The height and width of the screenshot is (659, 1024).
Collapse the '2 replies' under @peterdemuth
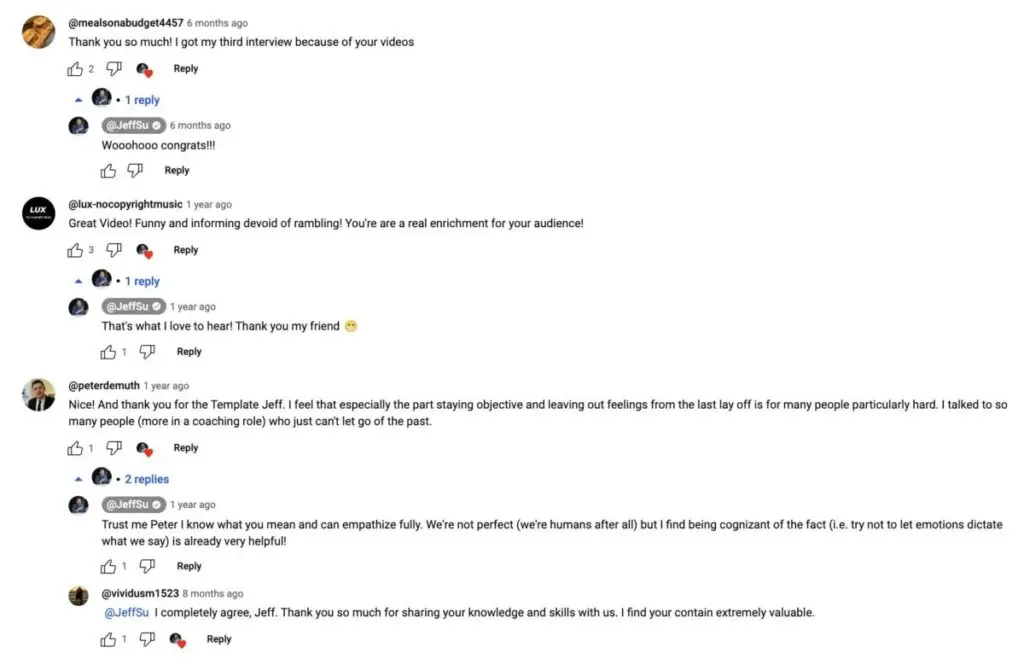tap(80, 478)
